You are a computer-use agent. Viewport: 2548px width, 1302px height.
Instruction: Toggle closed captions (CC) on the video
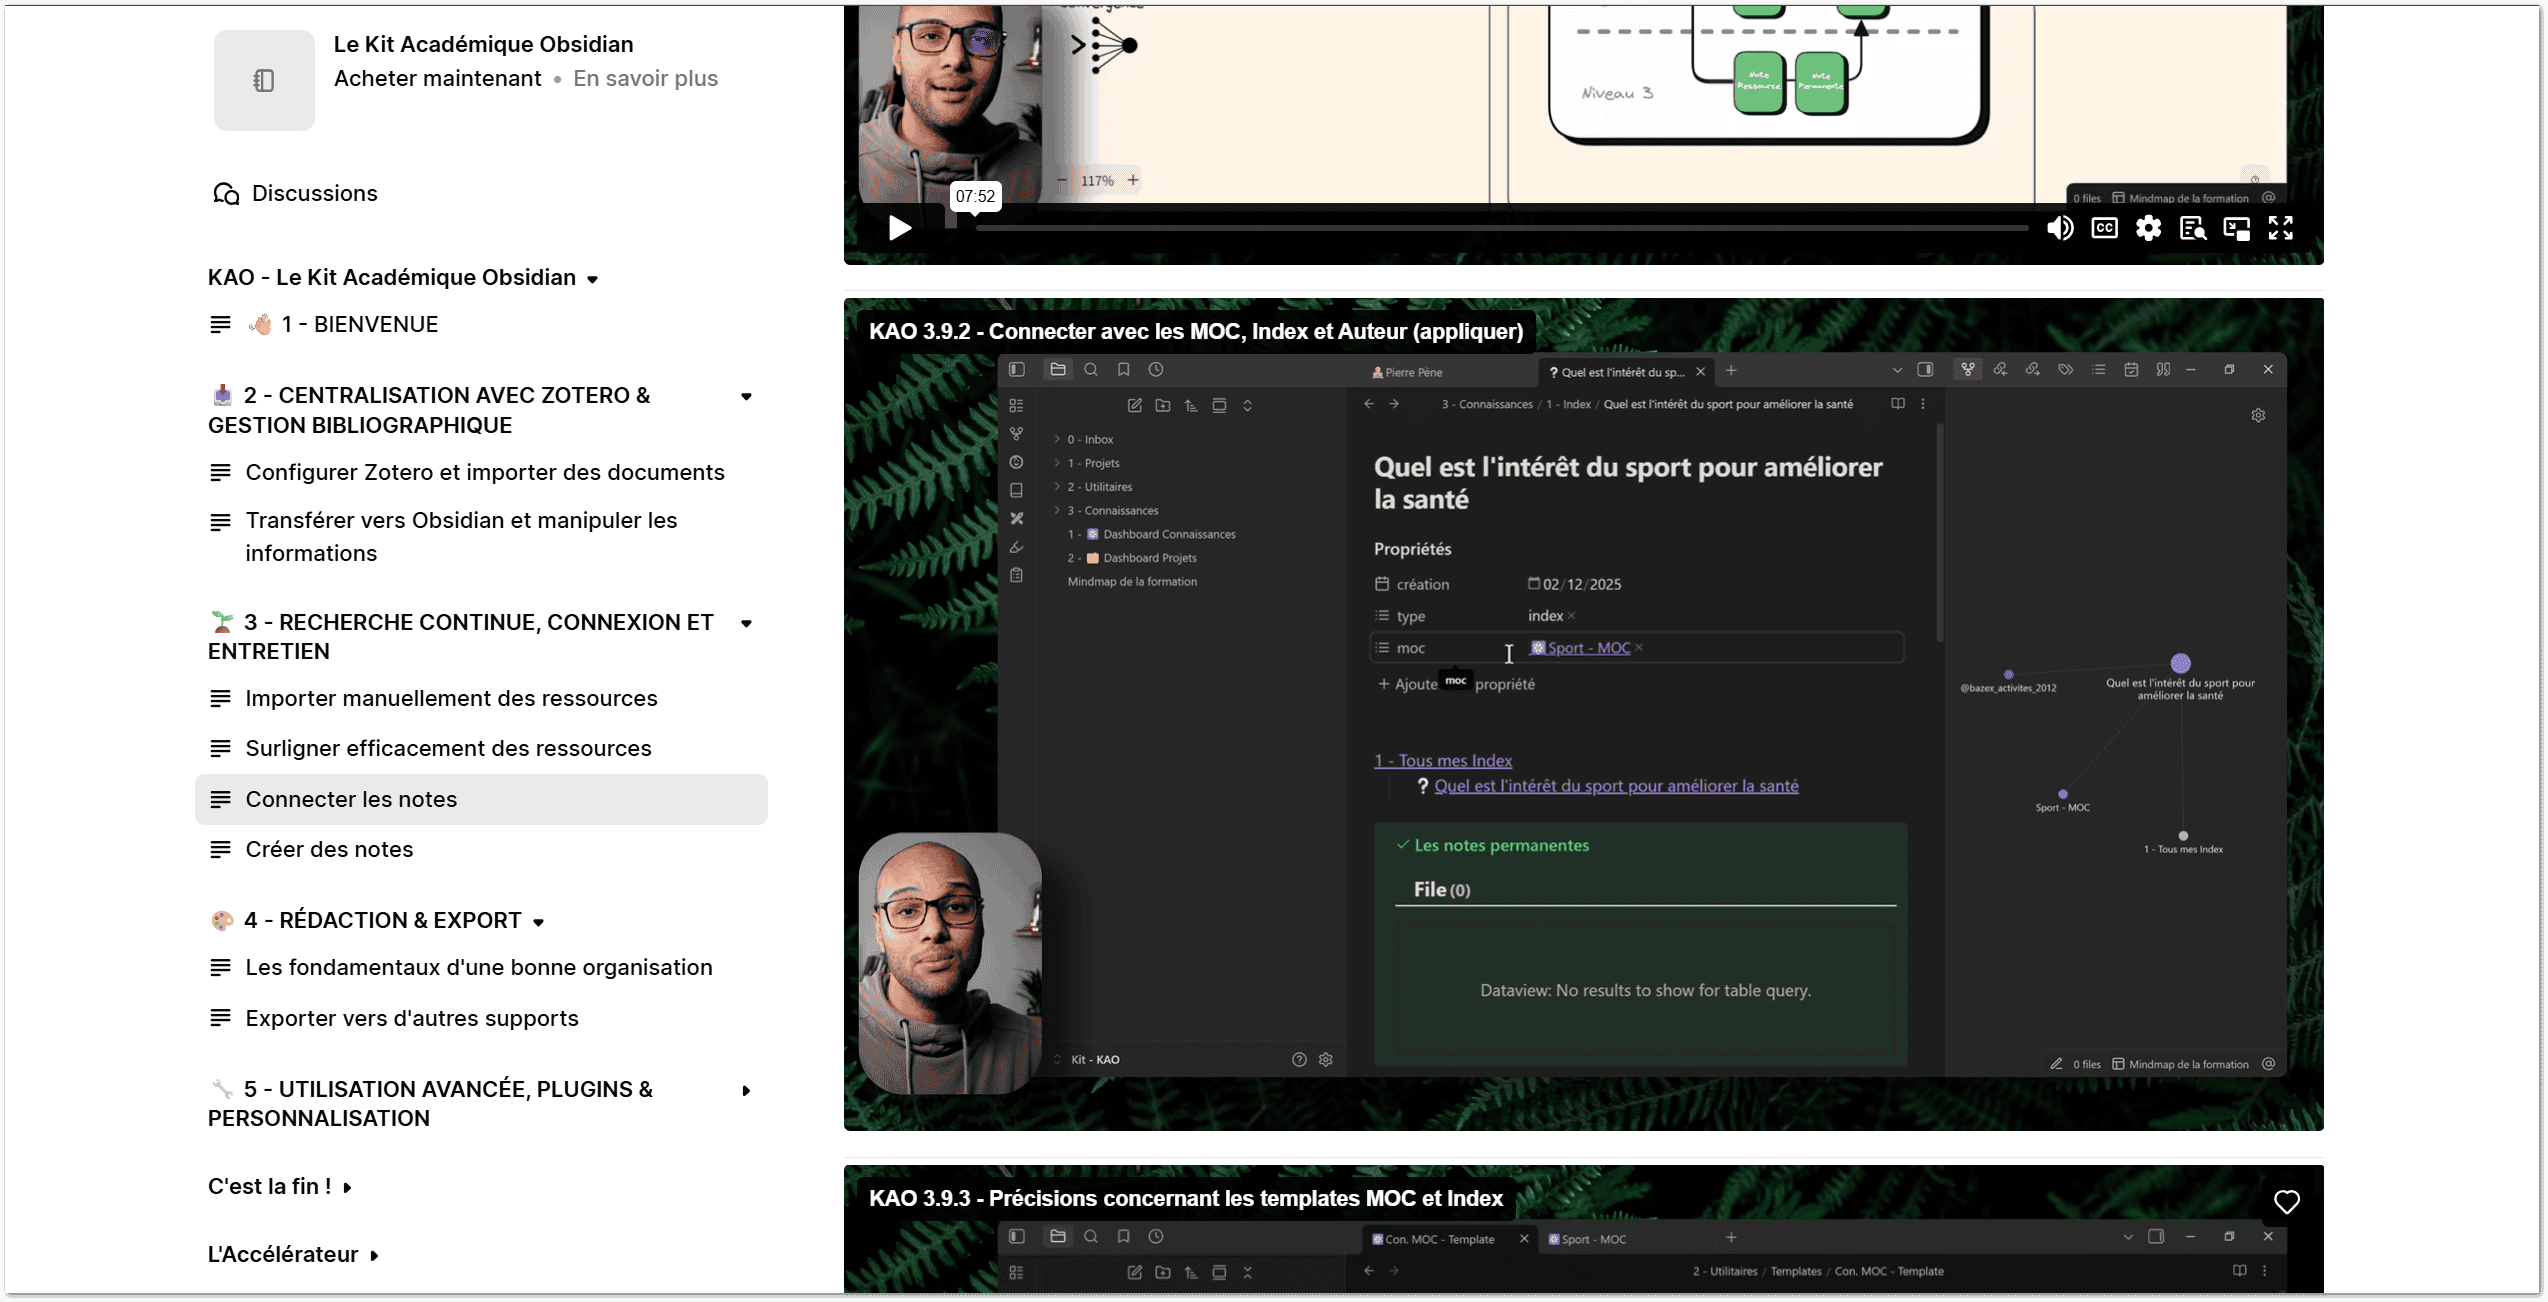tap(2104, 228)
